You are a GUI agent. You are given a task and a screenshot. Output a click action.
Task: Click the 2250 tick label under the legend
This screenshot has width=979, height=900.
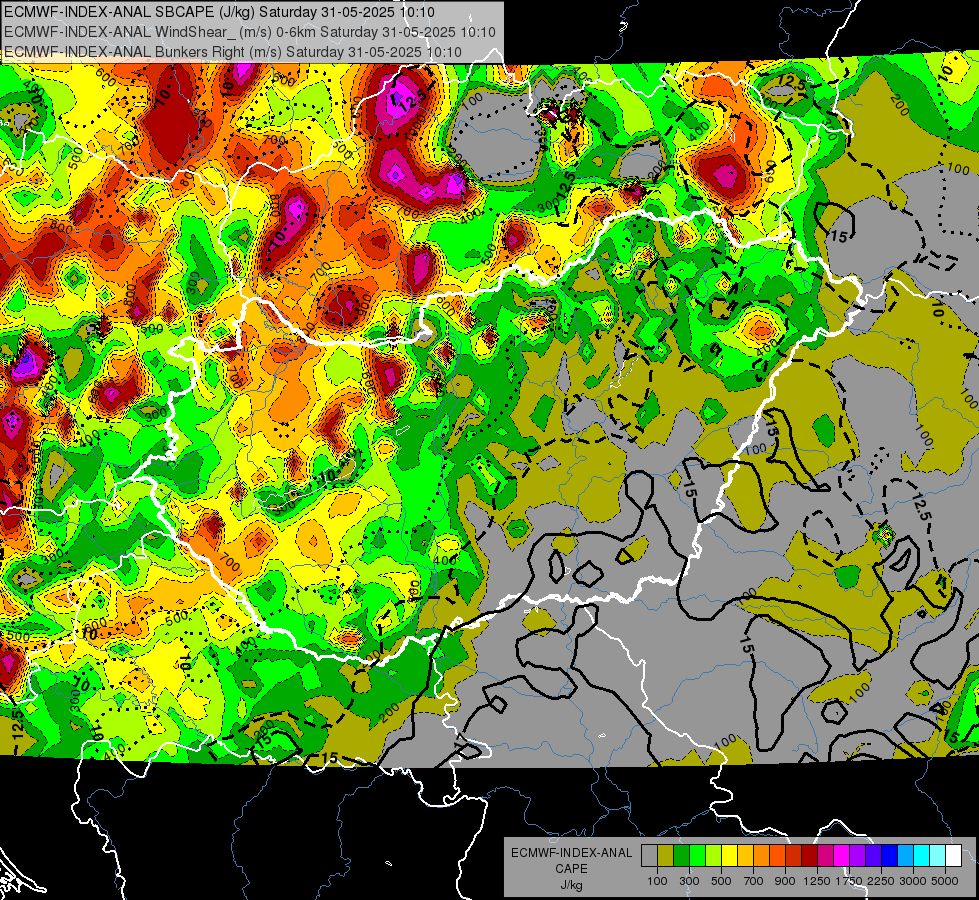click(882, 881)
